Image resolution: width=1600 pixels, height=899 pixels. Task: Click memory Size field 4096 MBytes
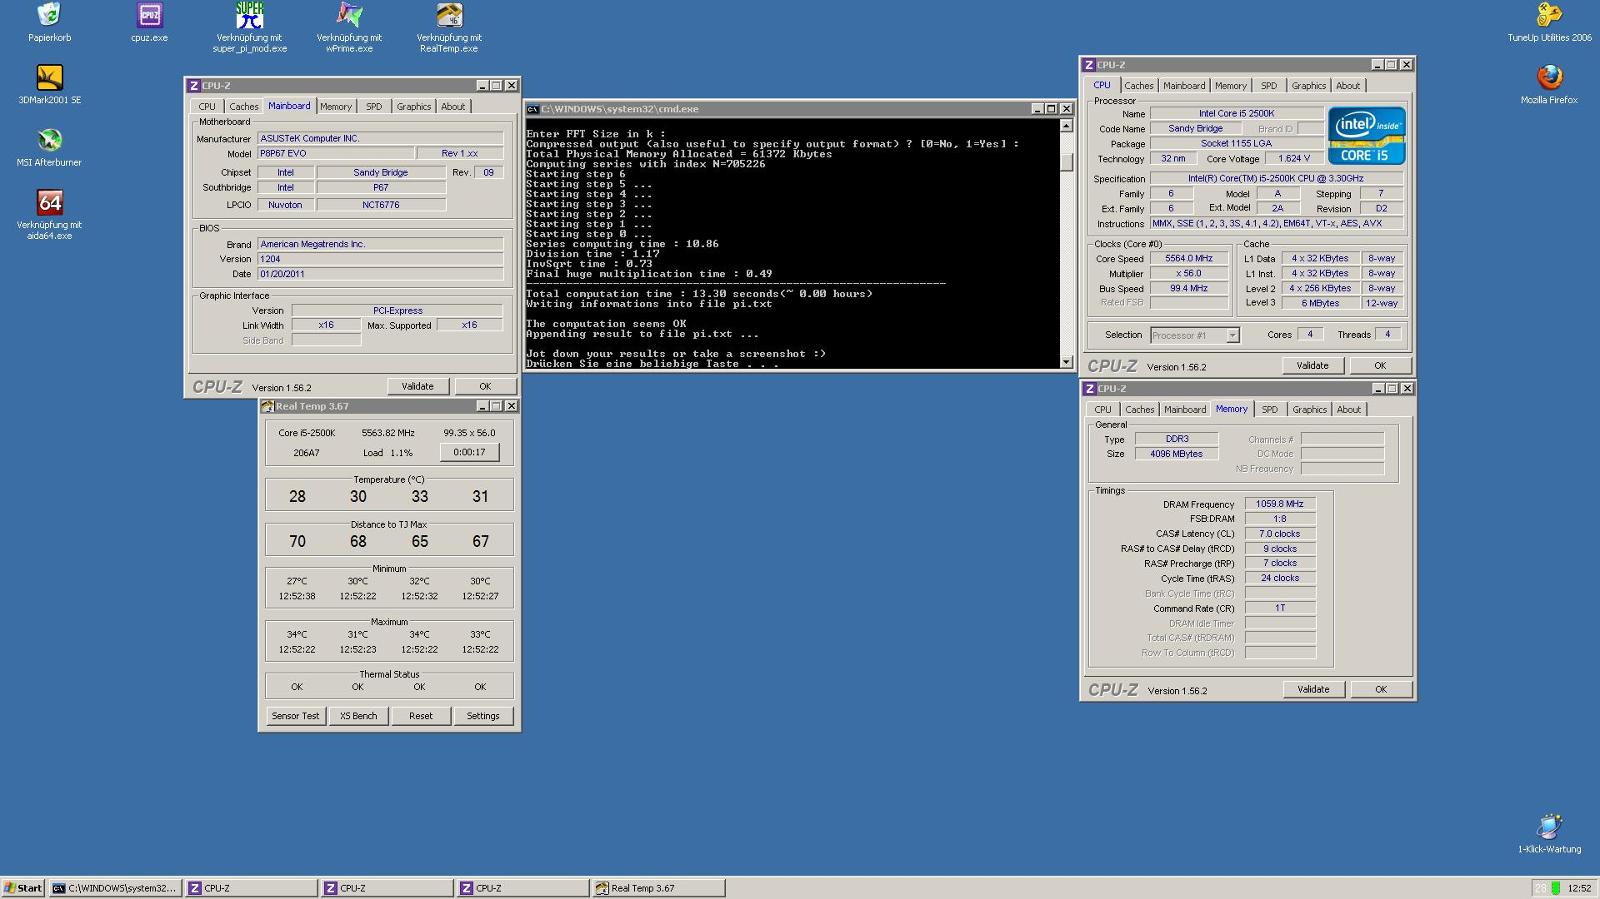1176,454
